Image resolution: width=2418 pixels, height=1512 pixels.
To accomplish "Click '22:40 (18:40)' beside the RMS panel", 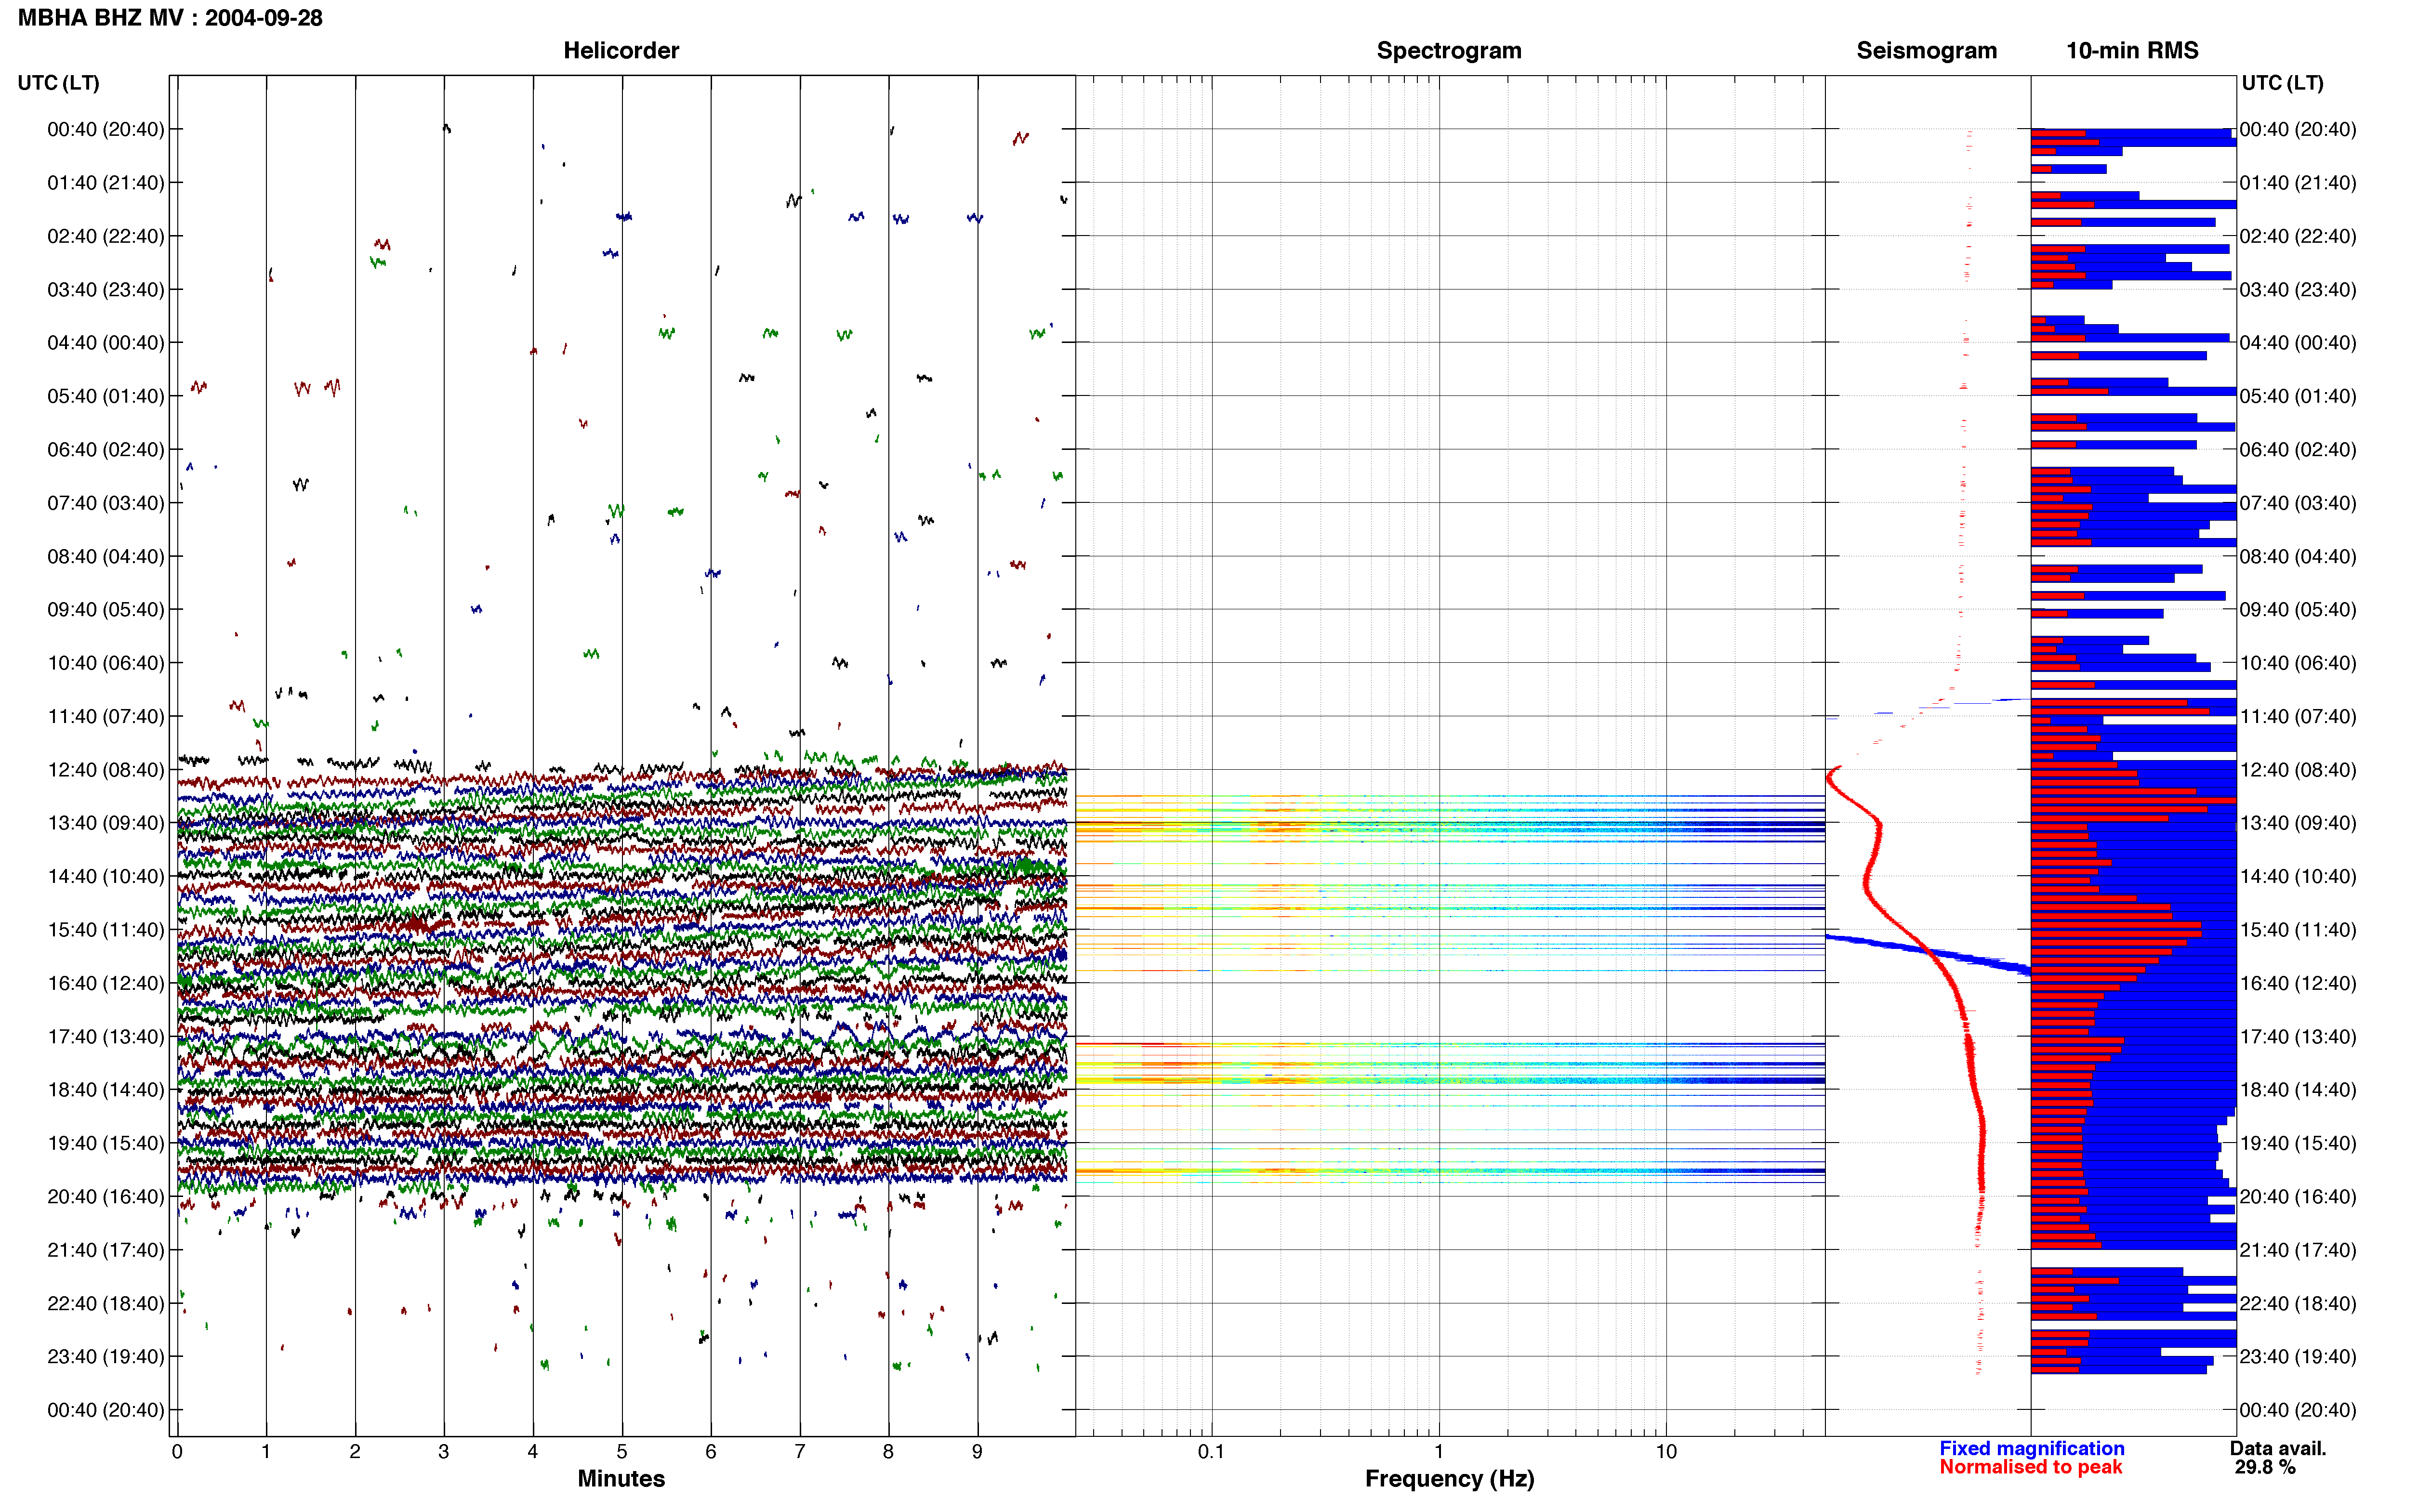I will click(x=2298, y=1303).
